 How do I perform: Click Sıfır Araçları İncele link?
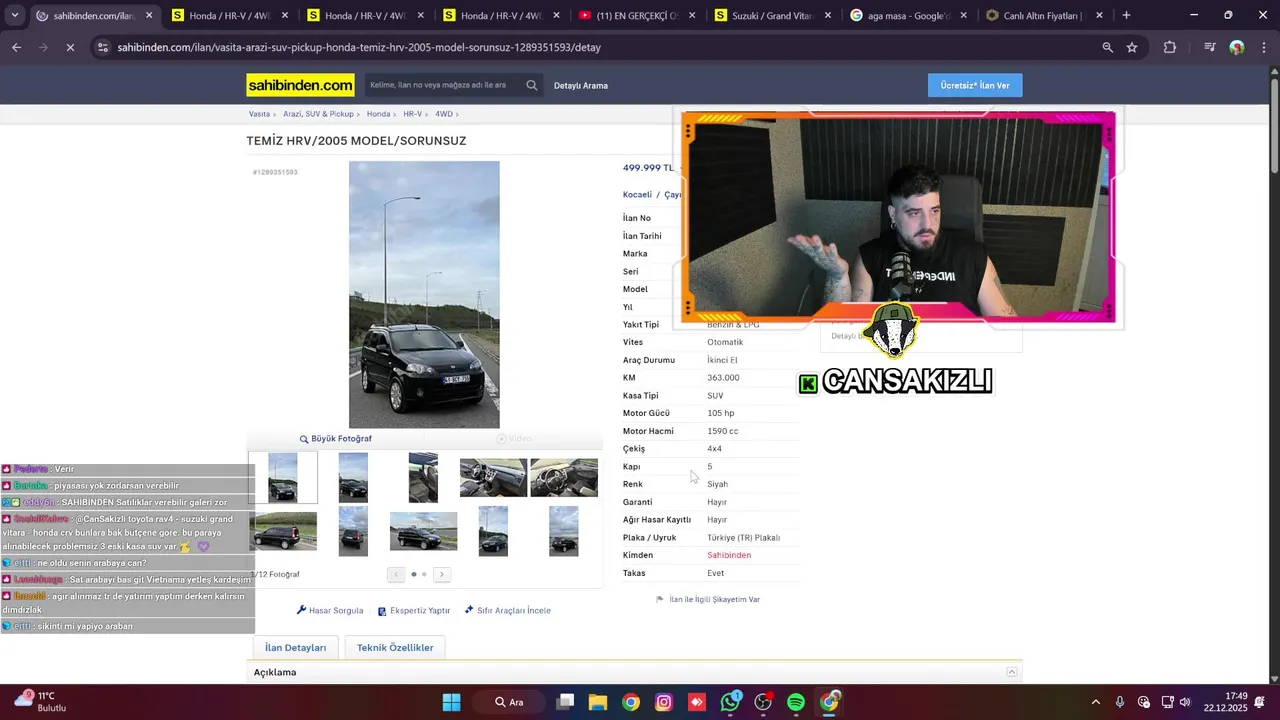(x=508, y=610)
